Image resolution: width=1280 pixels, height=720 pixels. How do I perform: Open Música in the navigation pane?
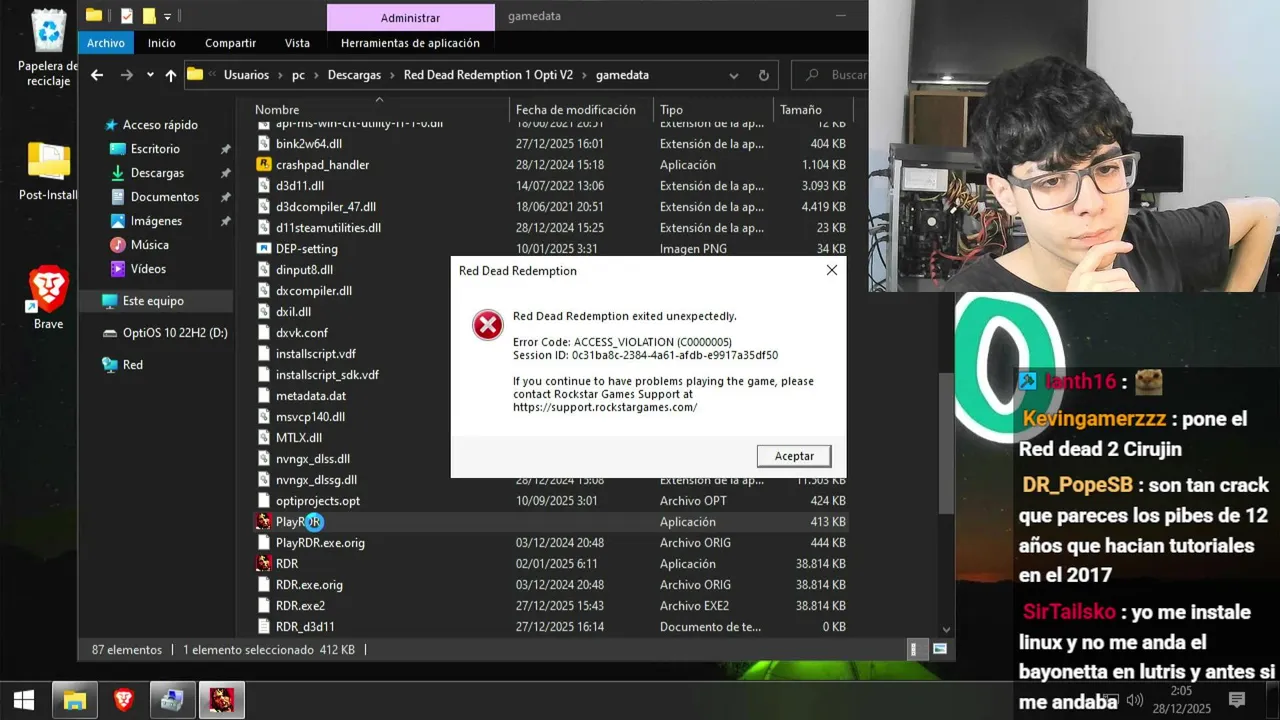point(149,245)
